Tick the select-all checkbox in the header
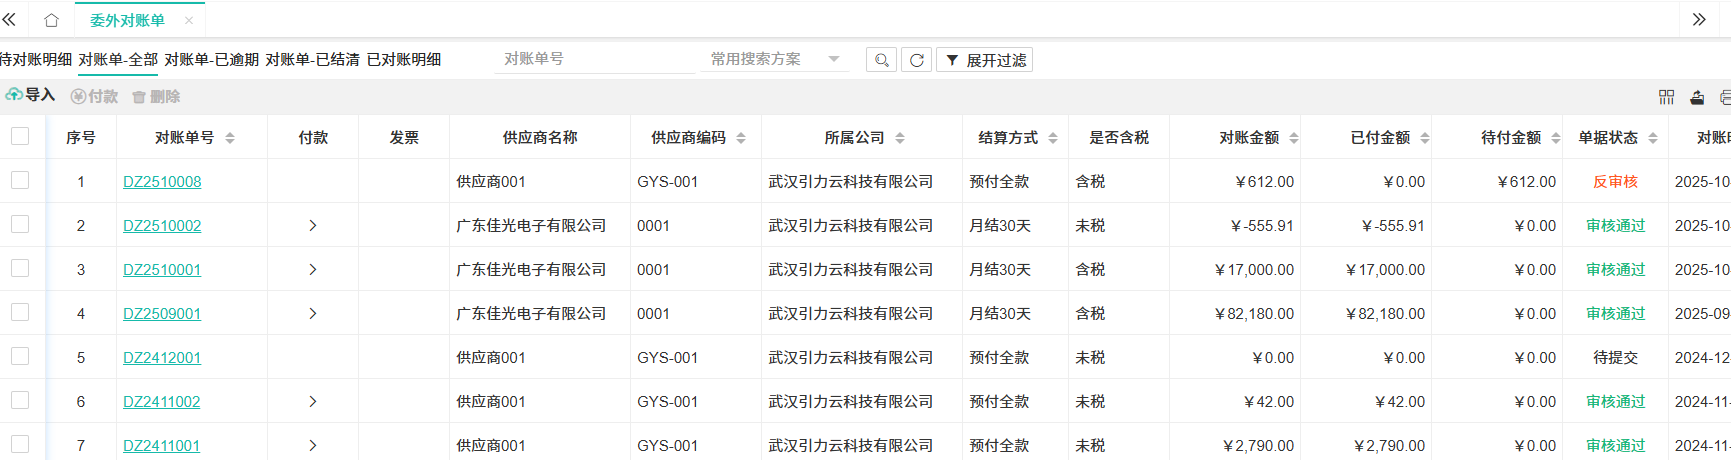This screenshot has width=1731, height=460. 20,136
